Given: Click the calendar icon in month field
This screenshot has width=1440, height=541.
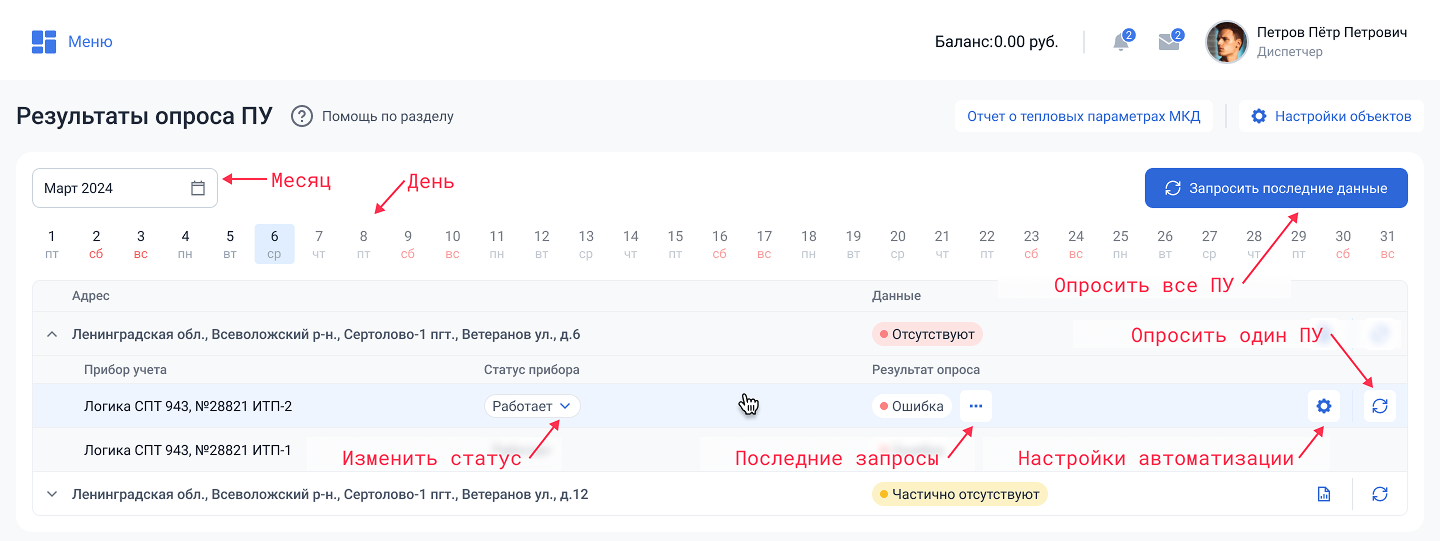Looking at the screenshot, I should click(x=198, y=188).
